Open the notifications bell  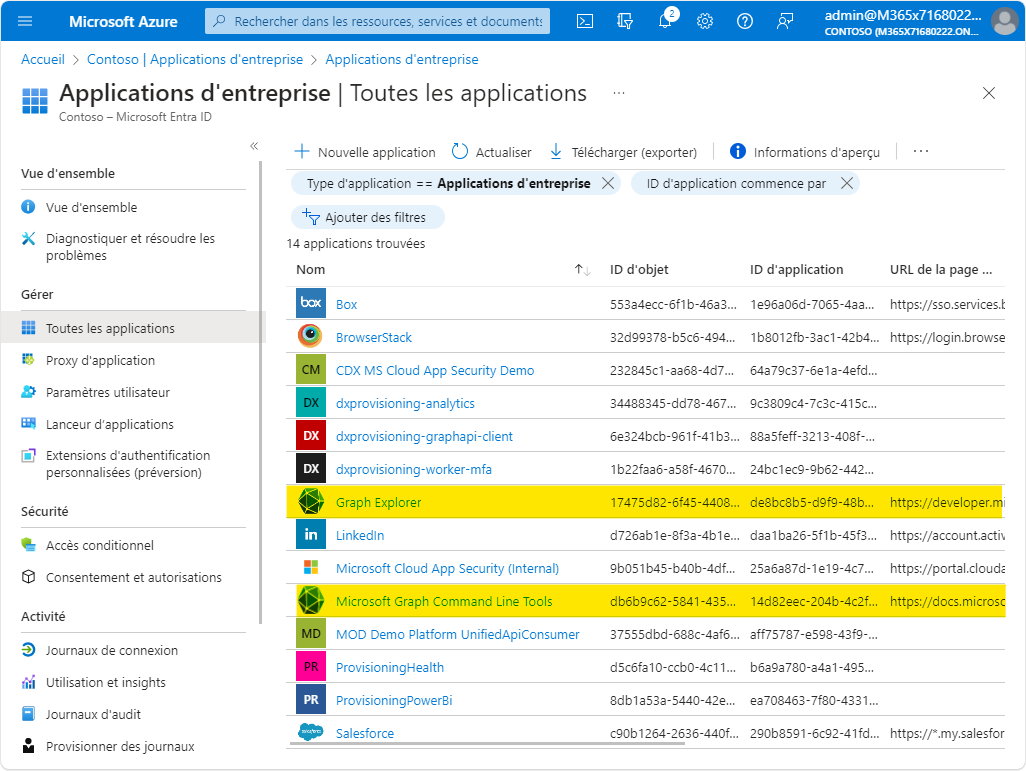[x=665, y=20]
